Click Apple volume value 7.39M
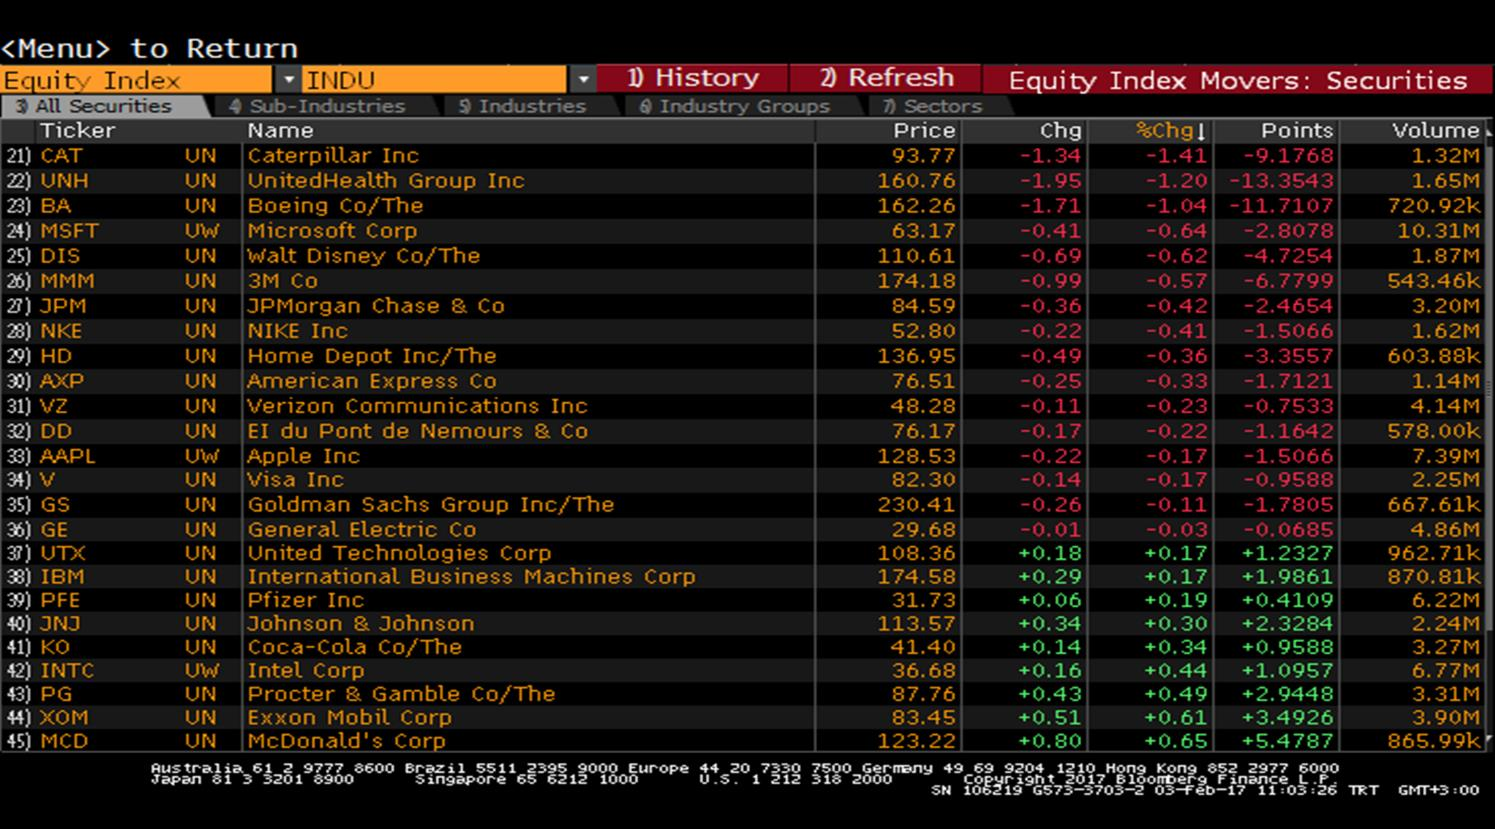 pos(1444,456)
